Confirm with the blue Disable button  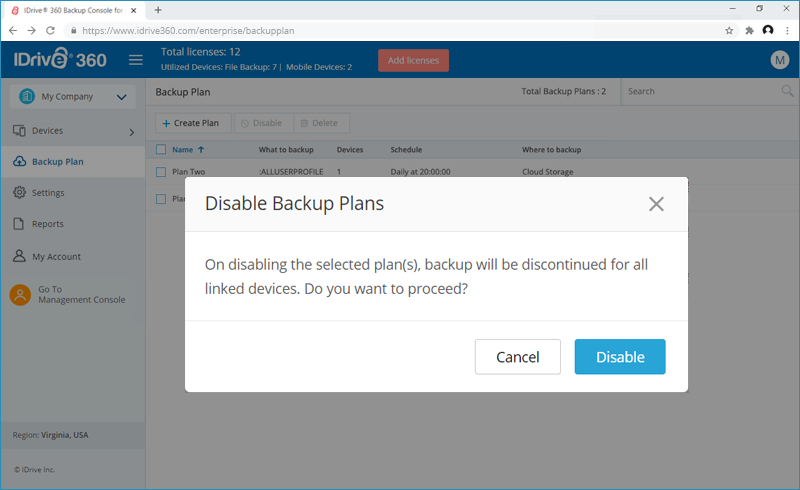point(620,357)
